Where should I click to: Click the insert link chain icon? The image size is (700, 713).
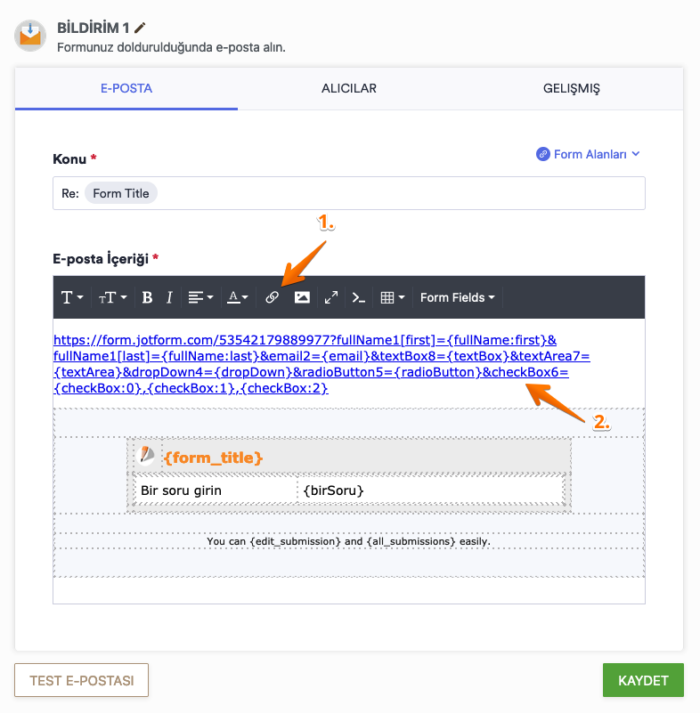click(x=272, y=297)
